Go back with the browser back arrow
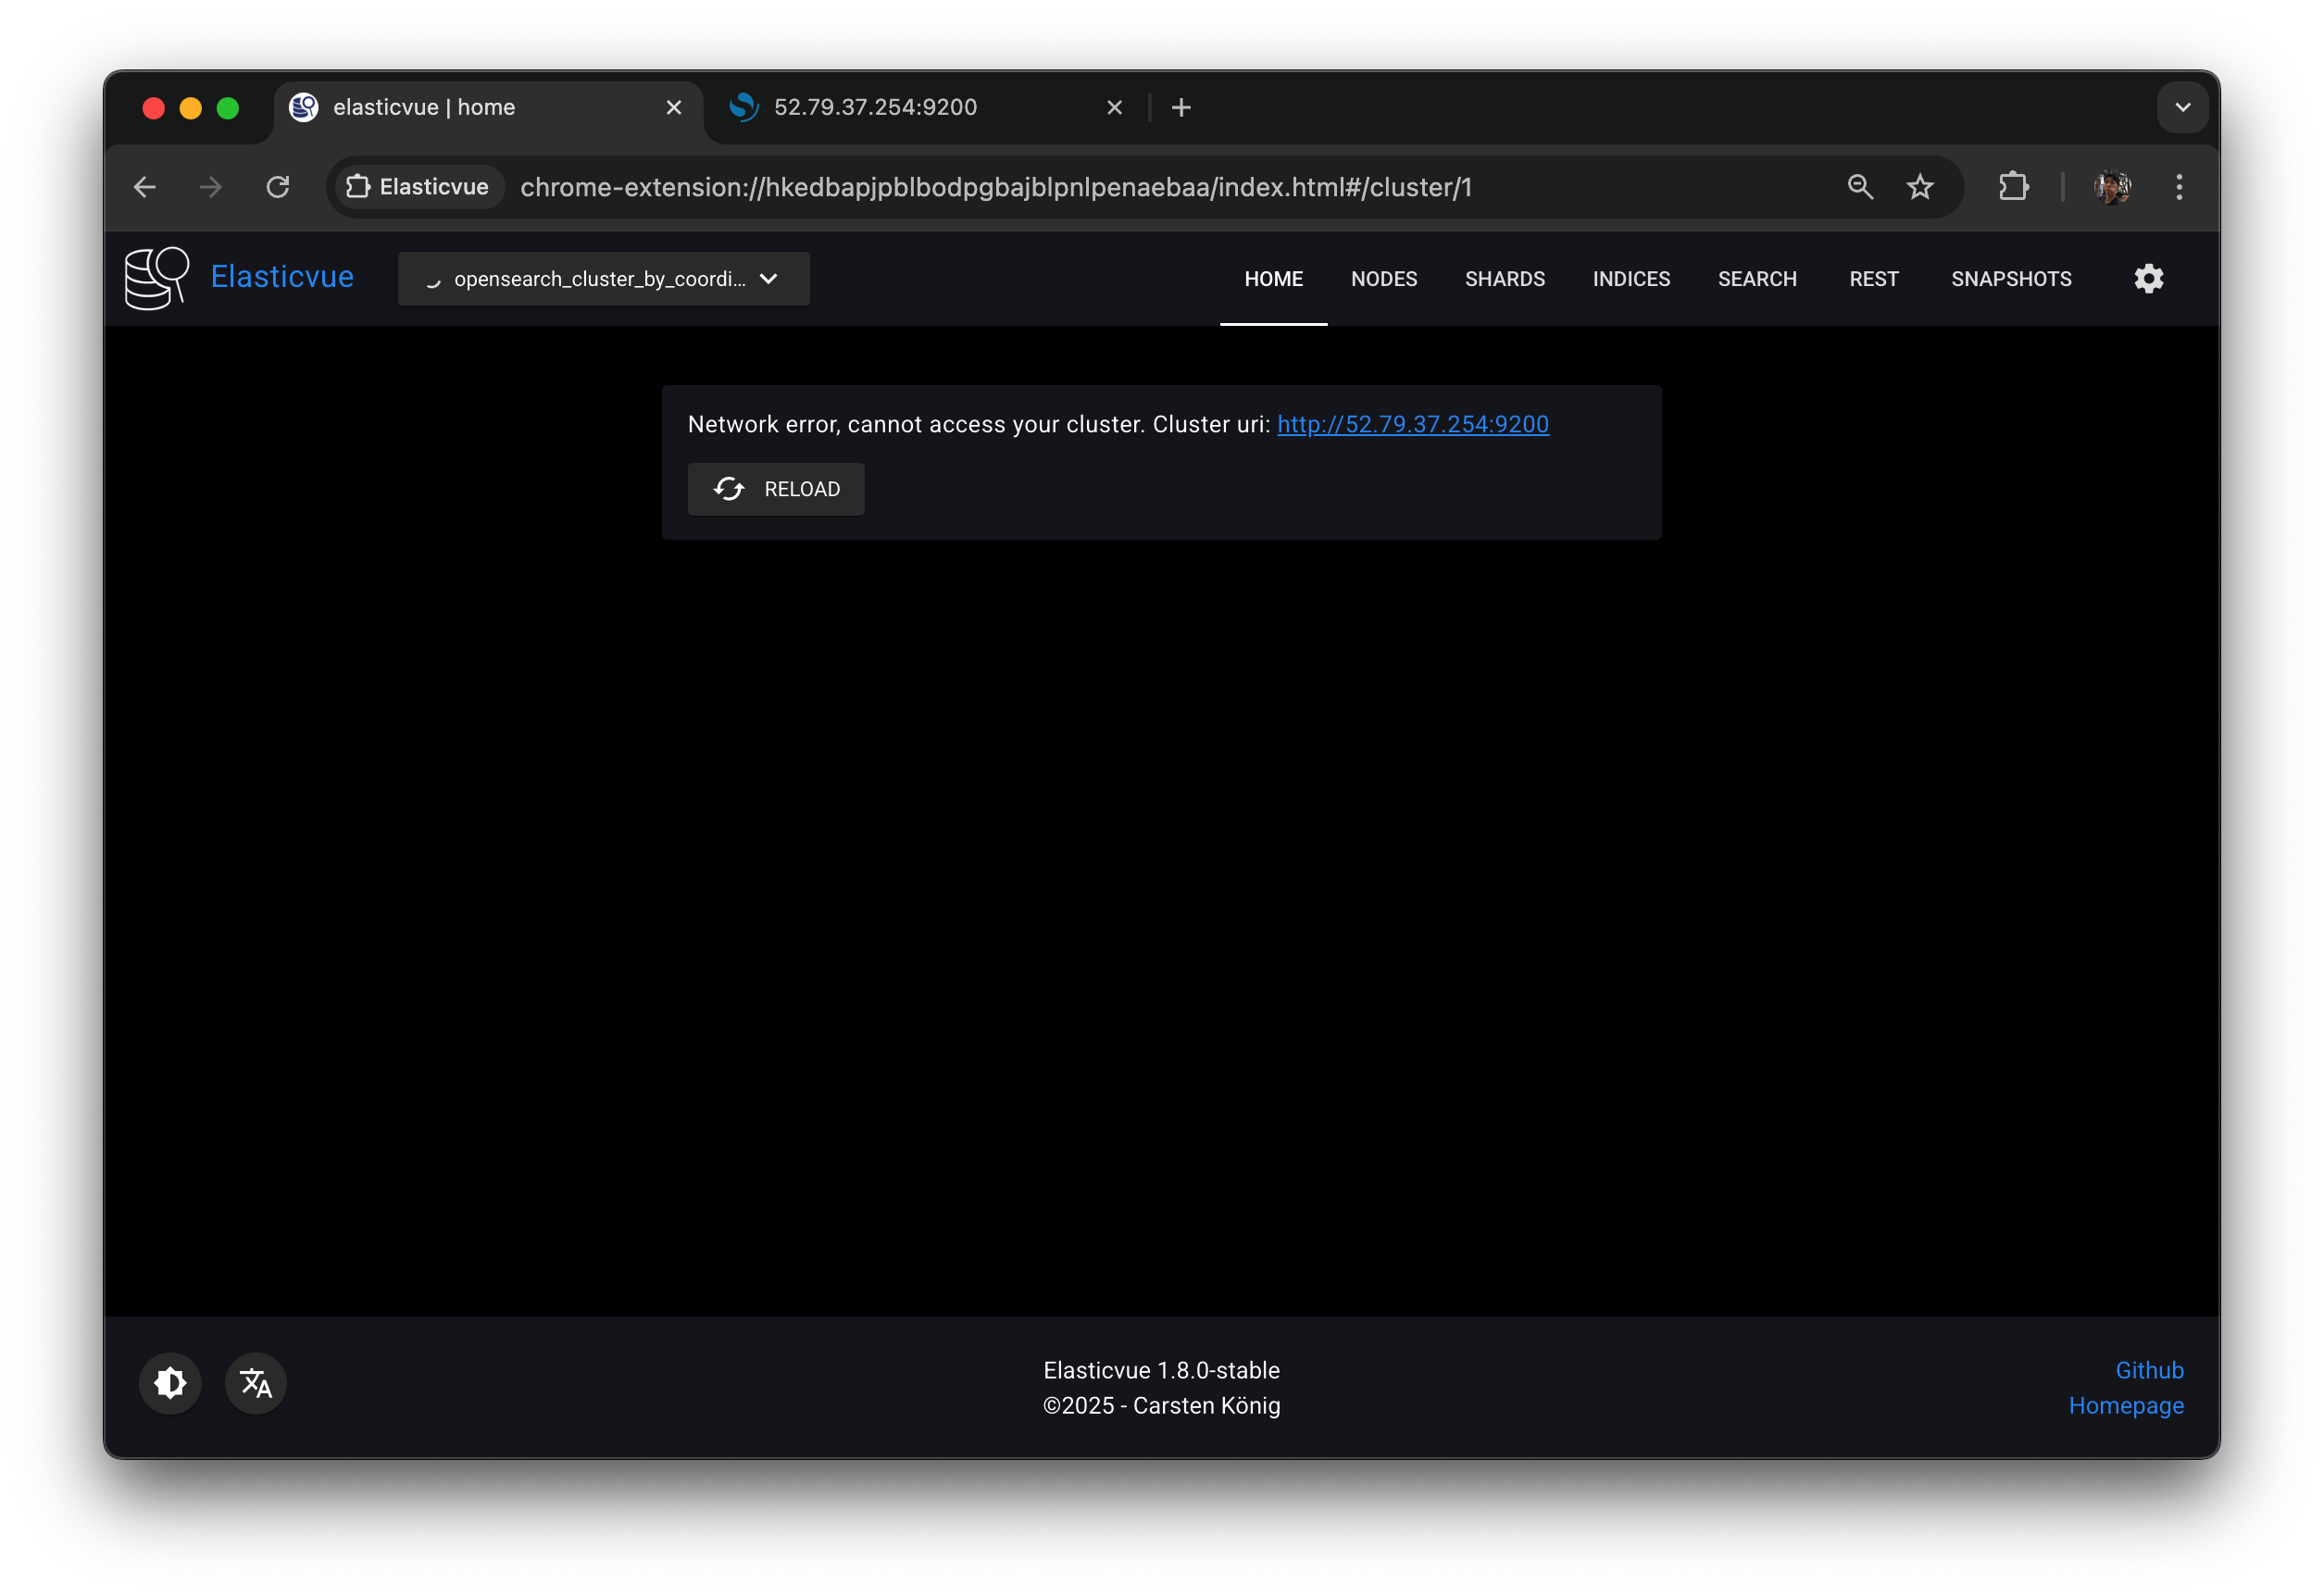The width and height of the screenshot is (2324, 1596). coord(145,187)
